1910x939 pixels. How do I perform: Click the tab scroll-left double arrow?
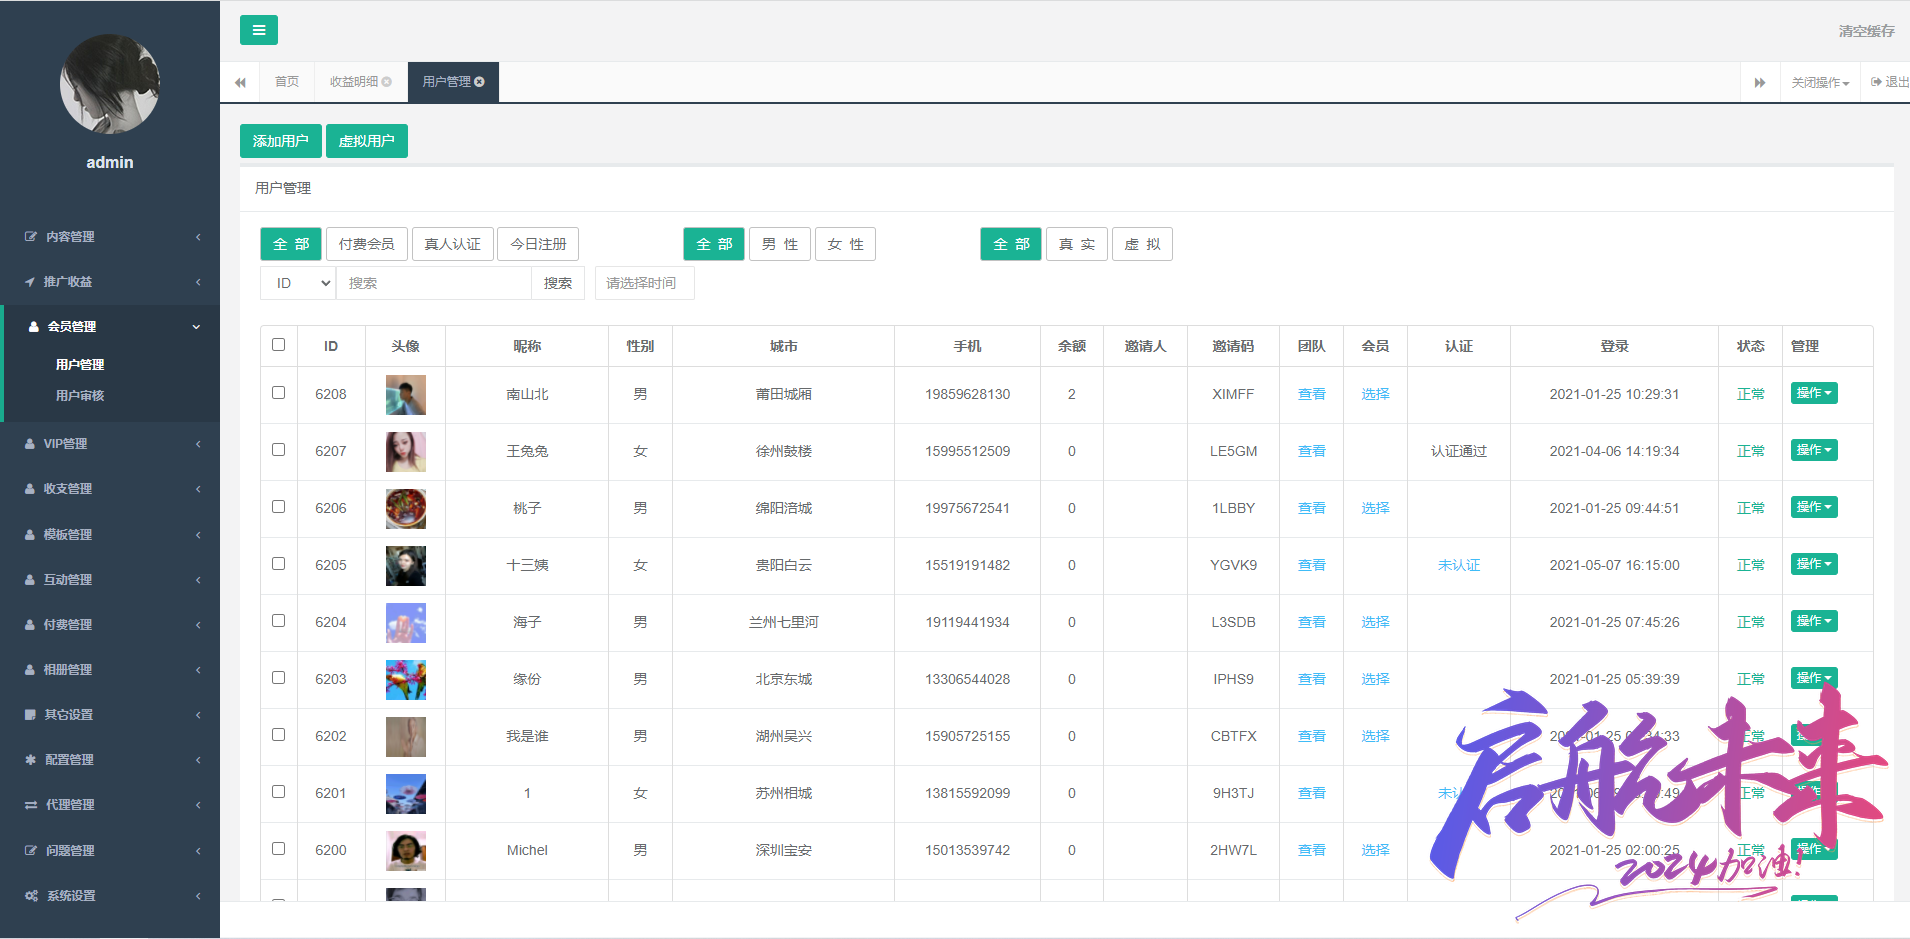240,82
